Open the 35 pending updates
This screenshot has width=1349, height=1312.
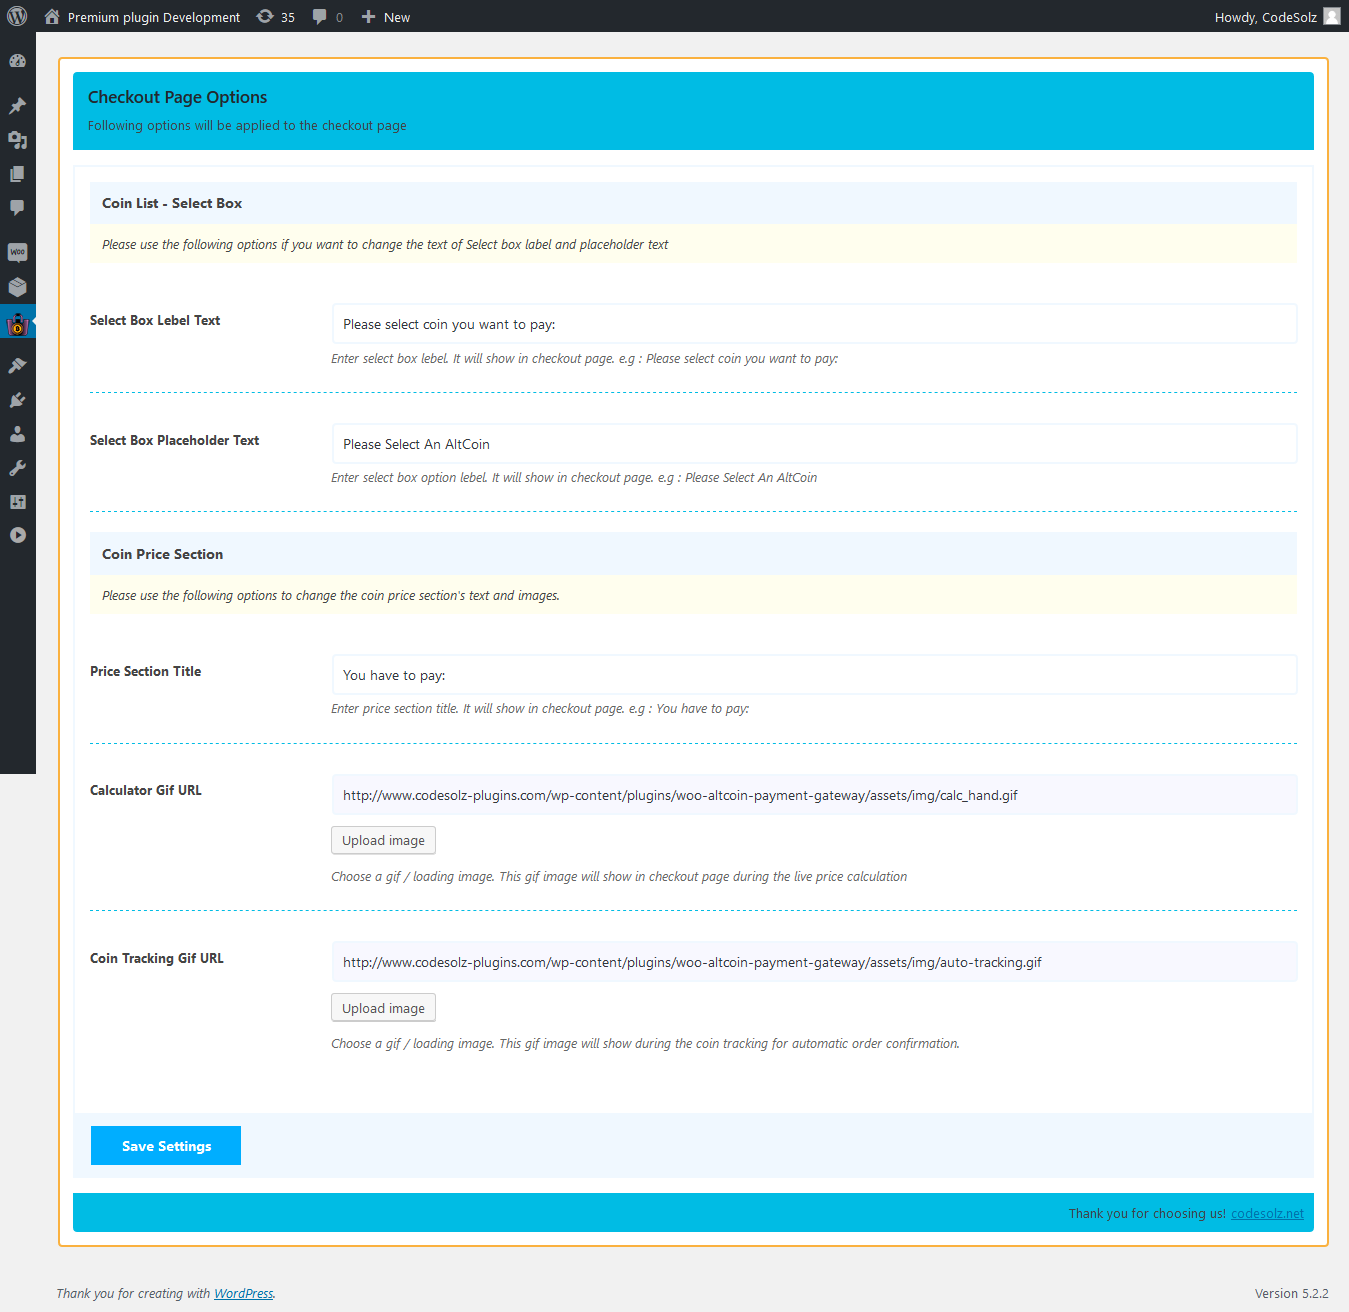[276, 17]
